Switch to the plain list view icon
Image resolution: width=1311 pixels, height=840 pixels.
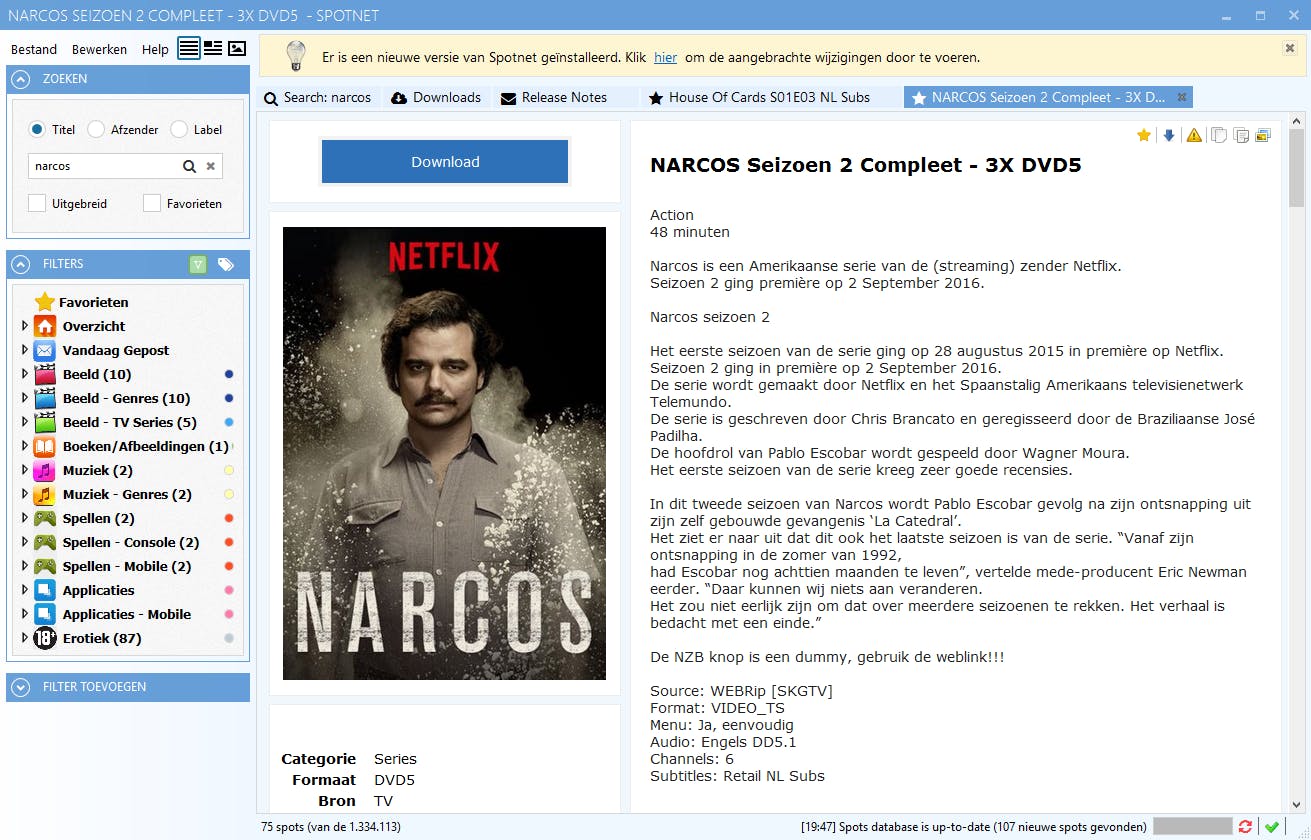188,48
